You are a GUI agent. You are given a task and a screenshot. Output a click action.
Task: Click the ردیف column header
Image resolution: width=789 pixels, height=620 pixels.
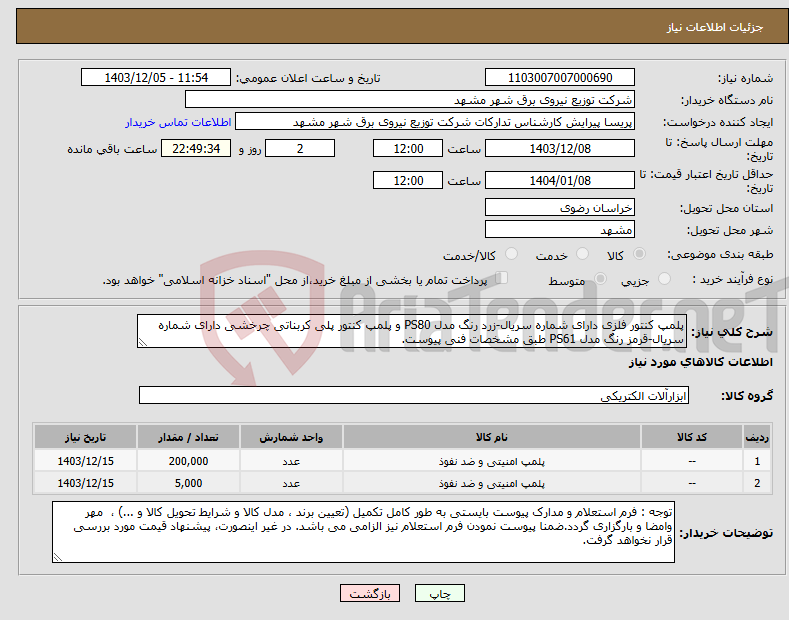[x=757, y=437]
